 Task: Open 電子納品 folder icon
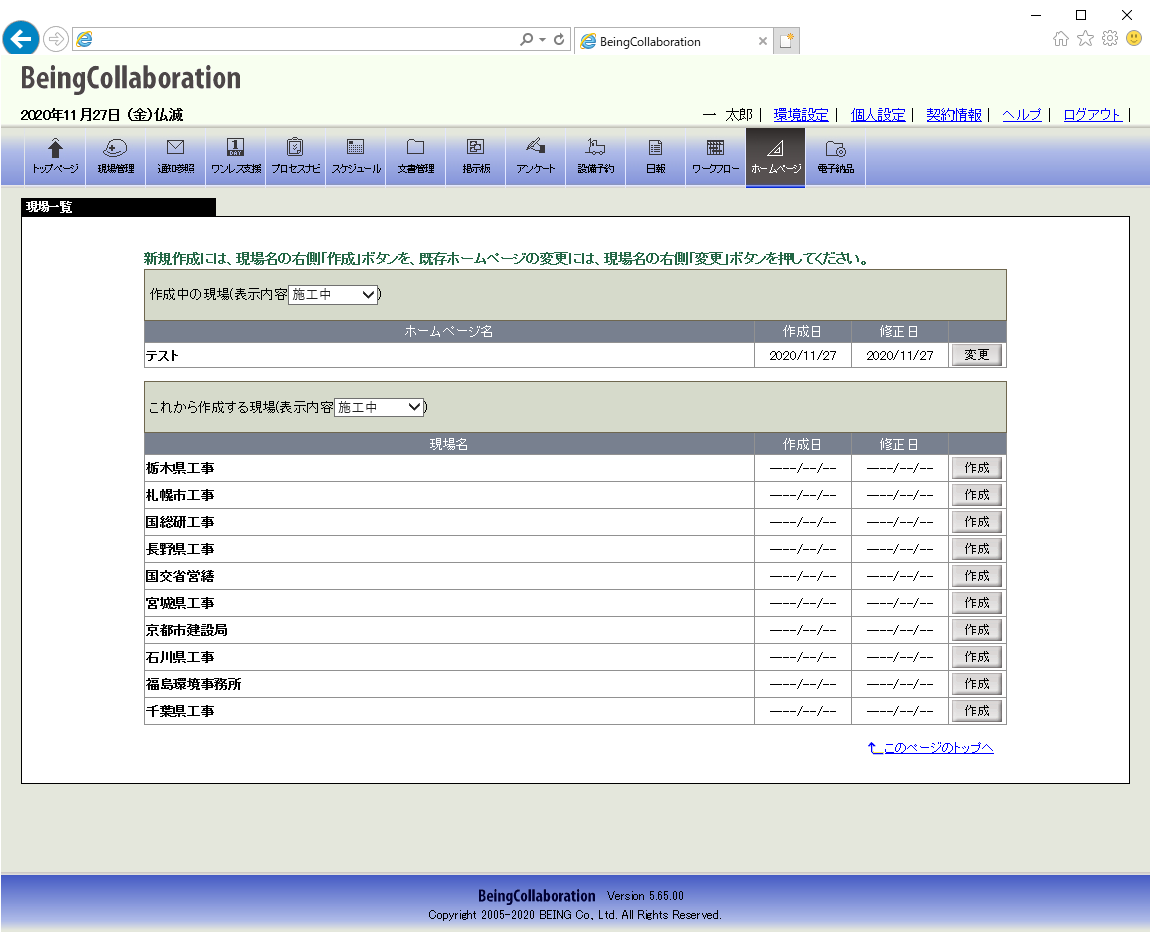(835, 156)
